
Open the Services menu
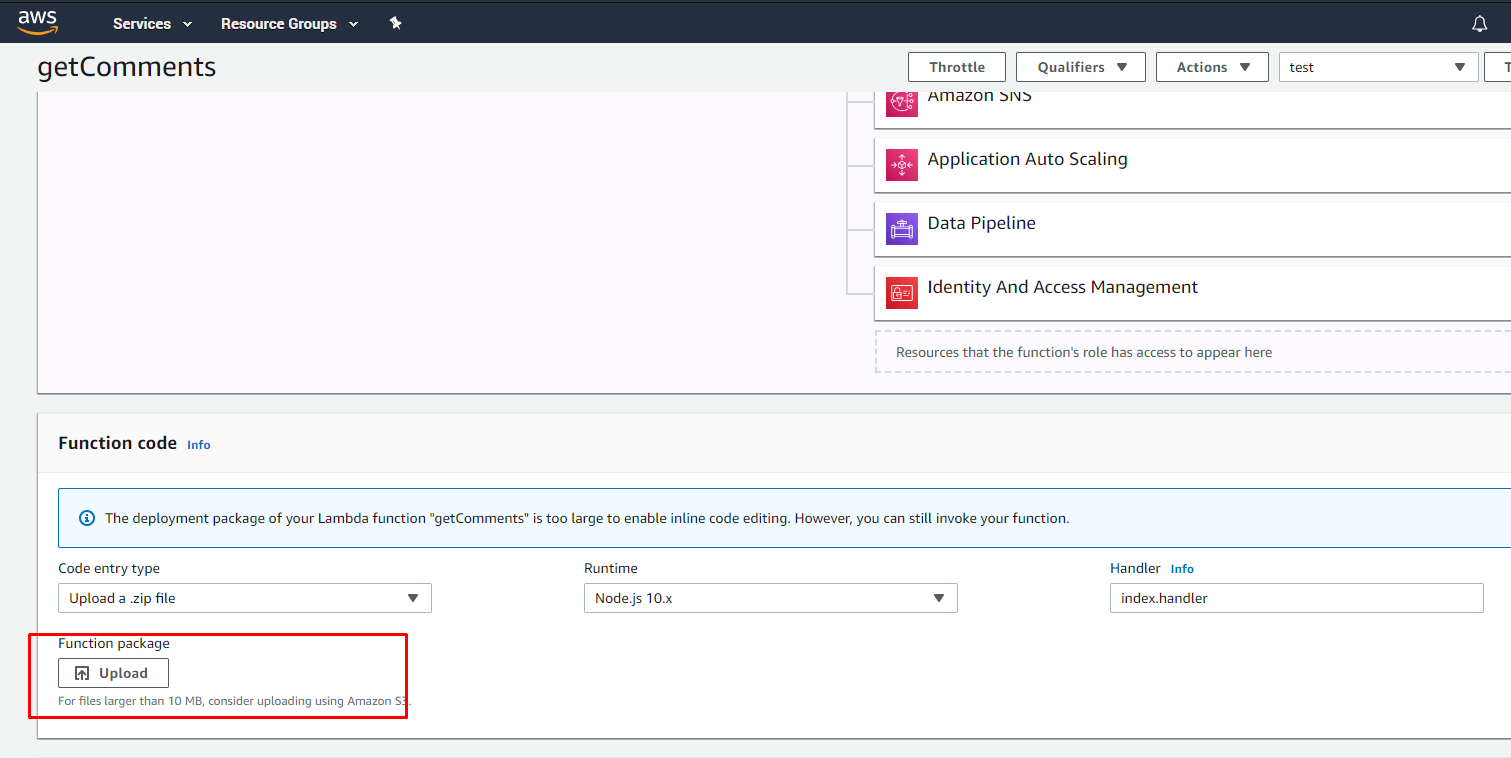point(152,23)
